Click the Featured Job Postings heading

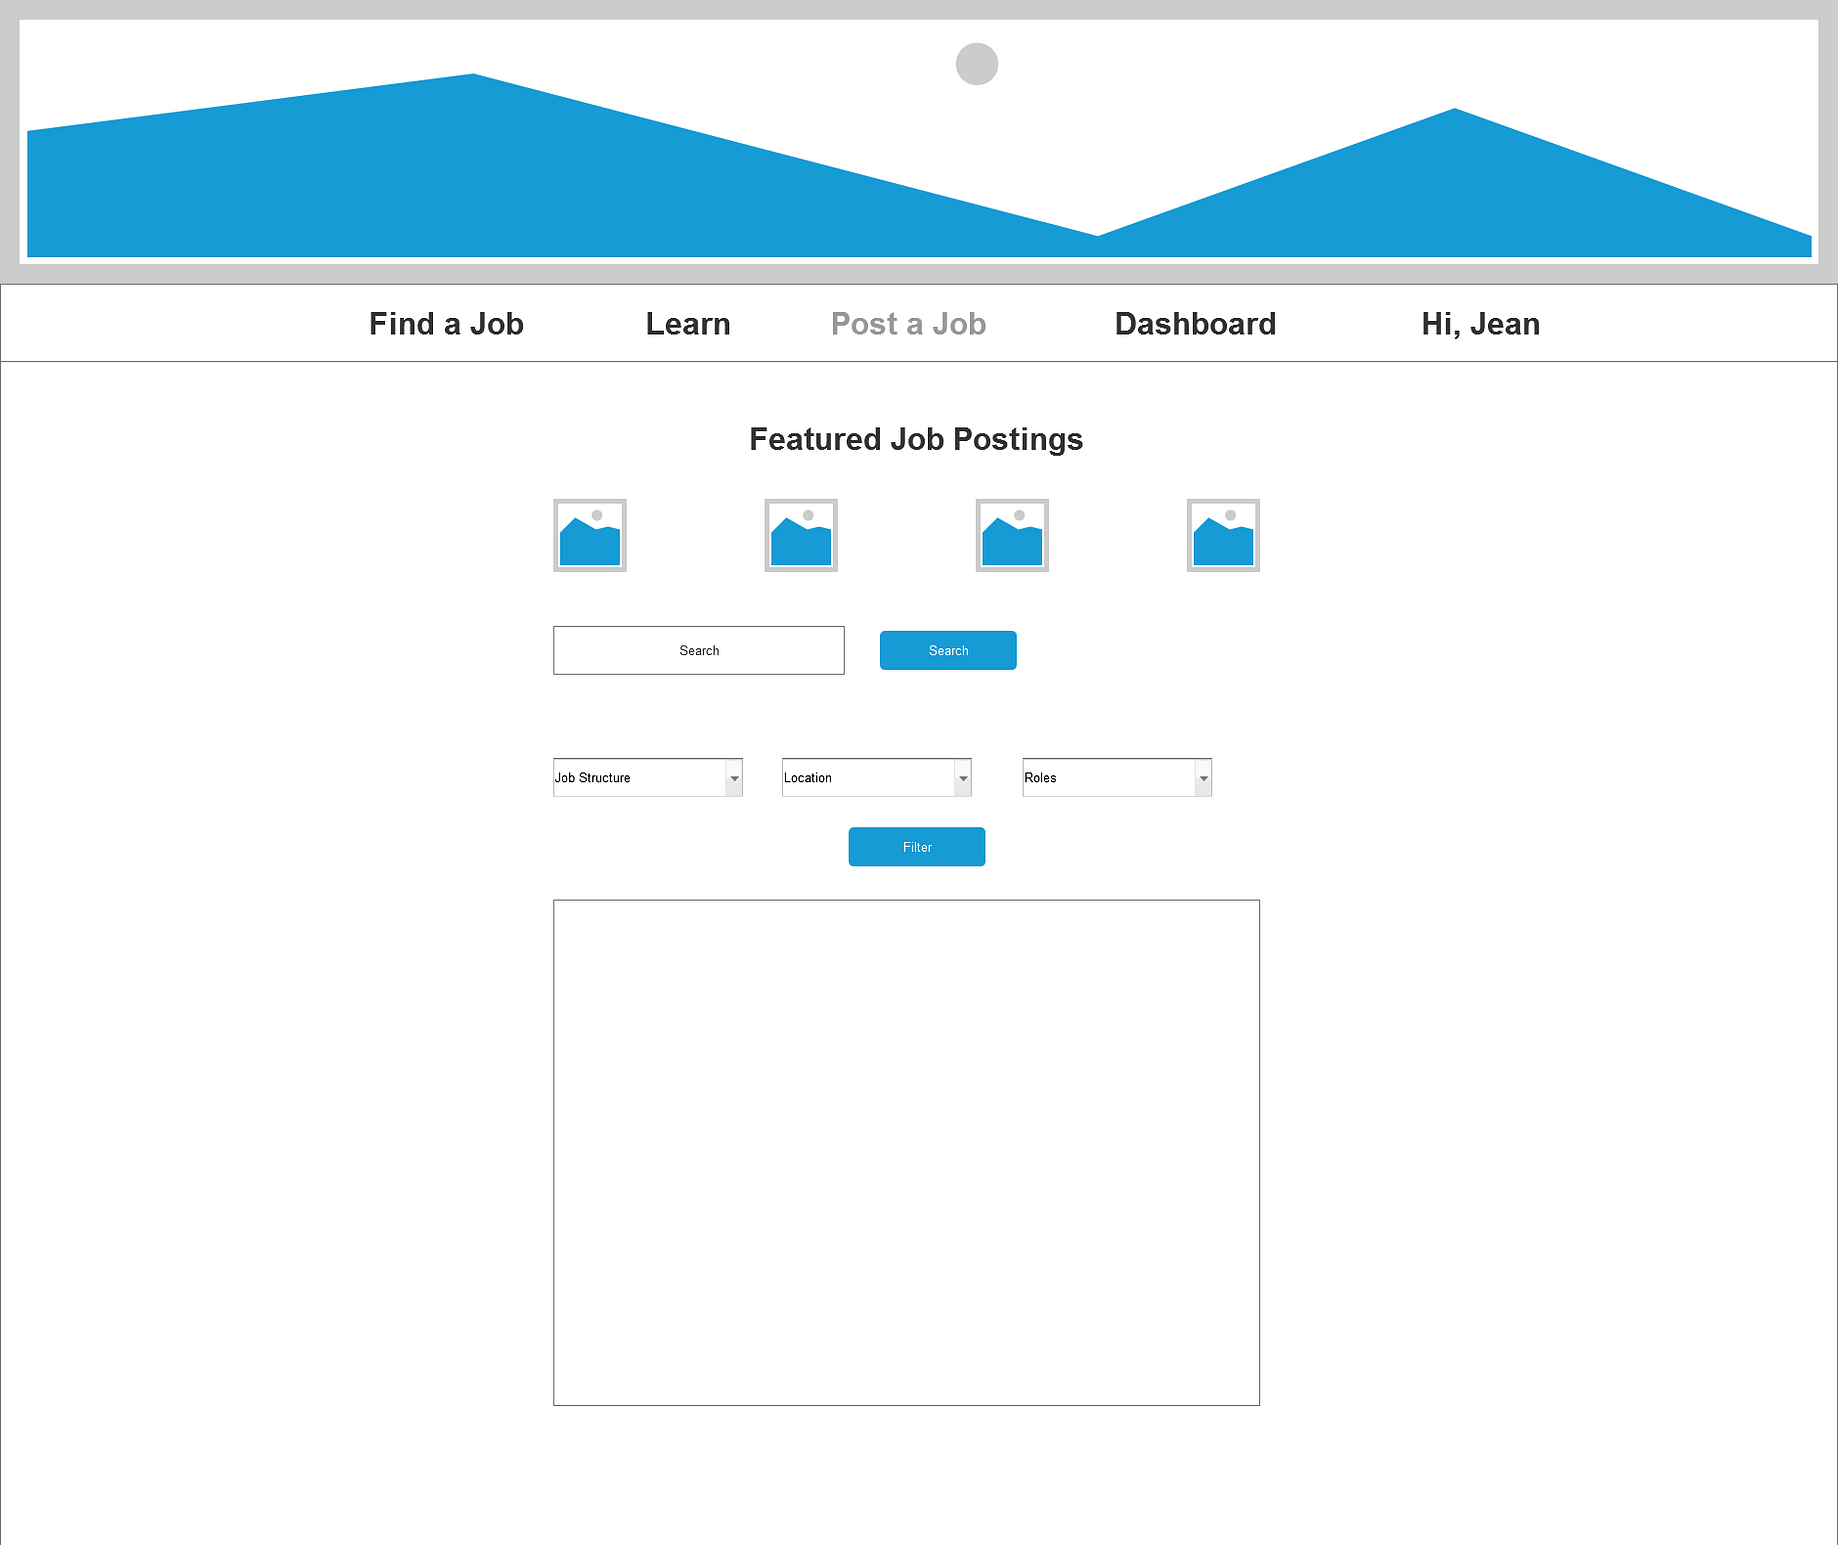coord(916,439)
